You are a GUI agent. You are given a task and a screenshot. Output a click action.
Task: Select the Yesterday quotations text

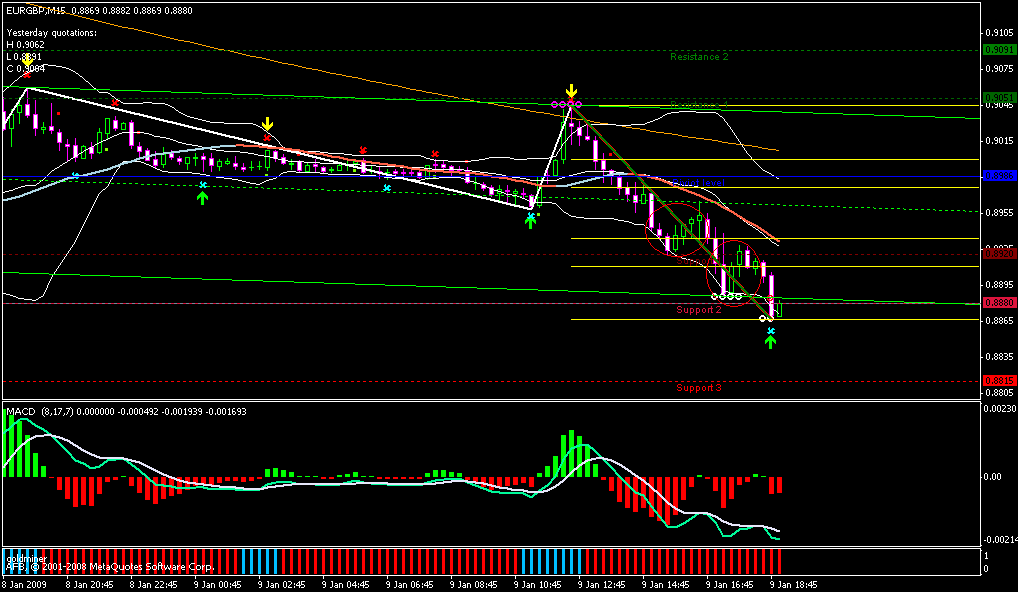(x=51, y=32)
